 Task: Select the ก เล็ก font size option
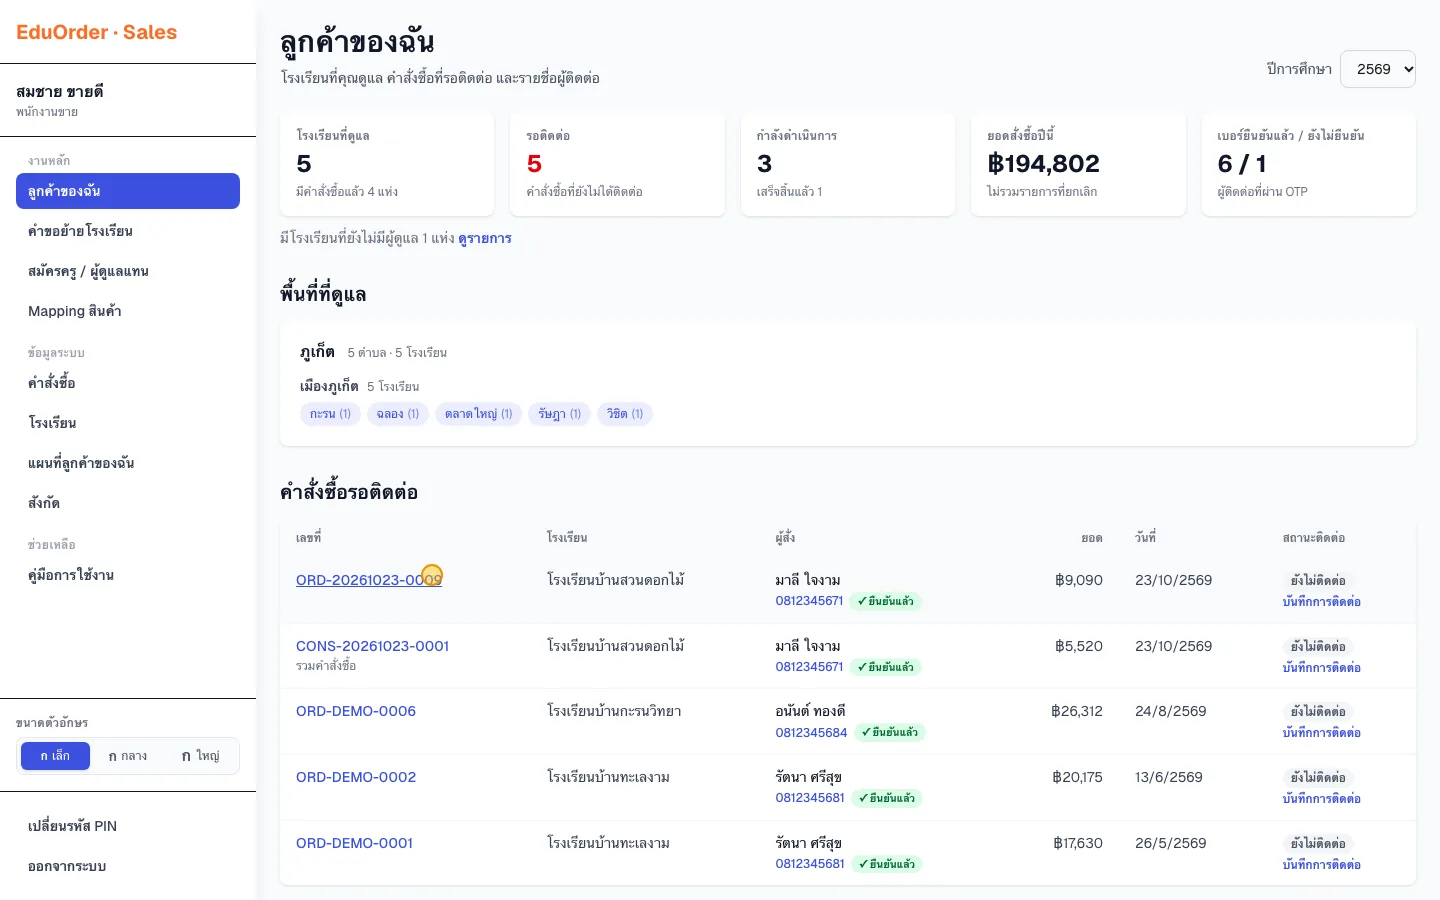55,756
